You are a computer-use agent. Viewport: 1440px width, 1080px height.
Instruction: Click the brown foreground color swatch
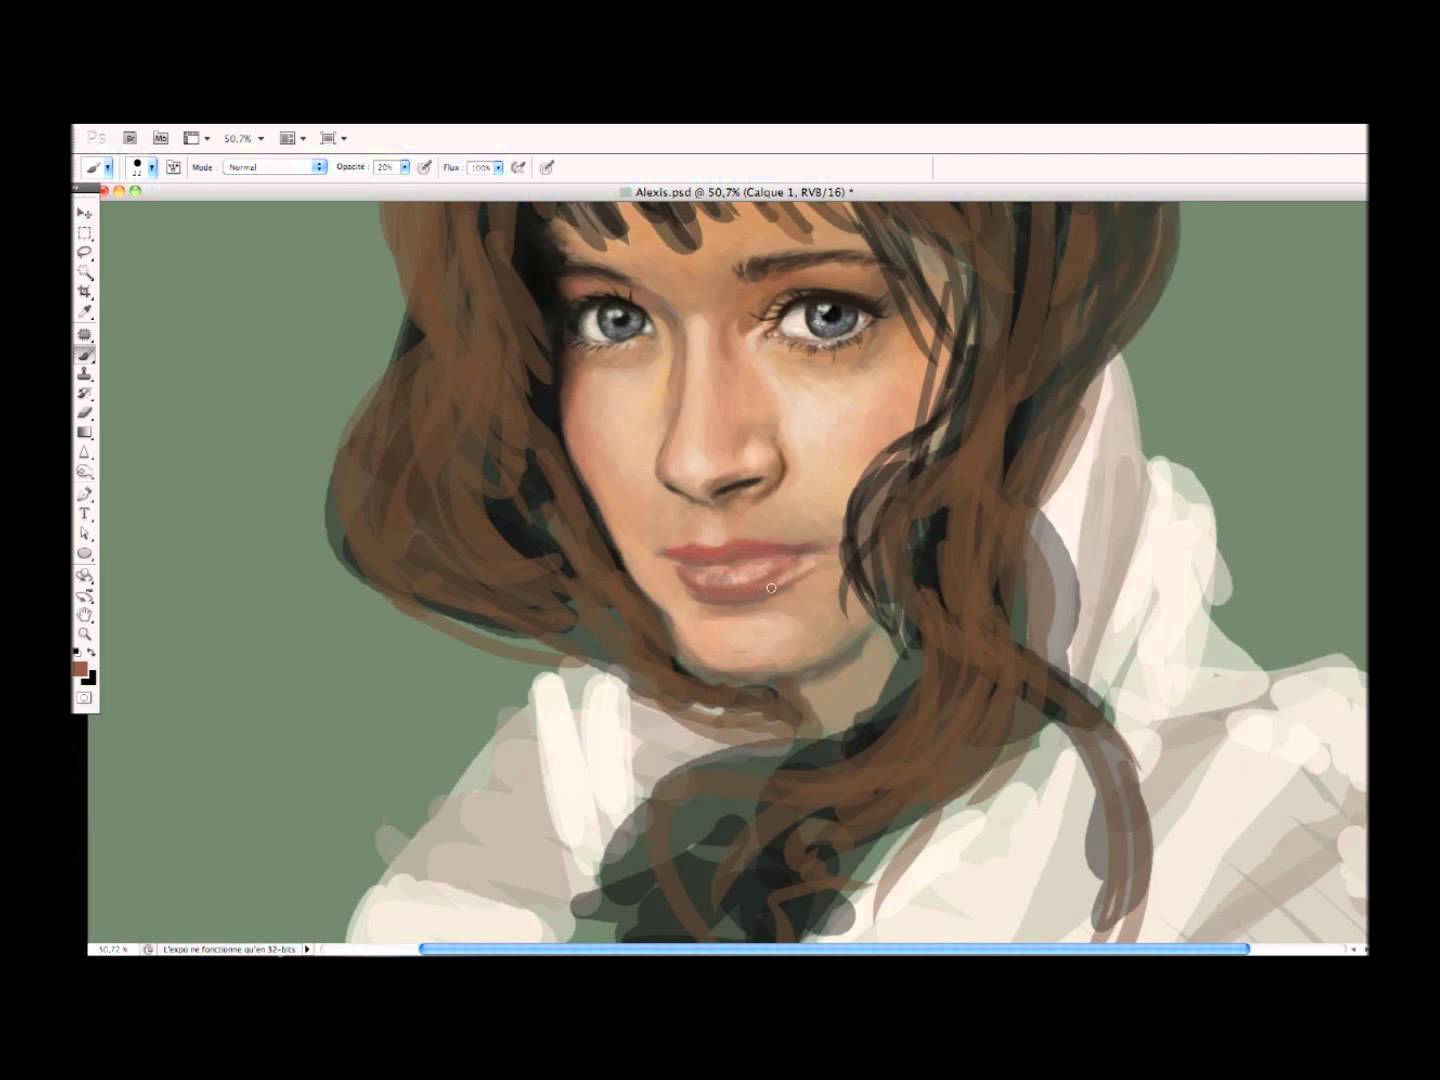(79, 668)
